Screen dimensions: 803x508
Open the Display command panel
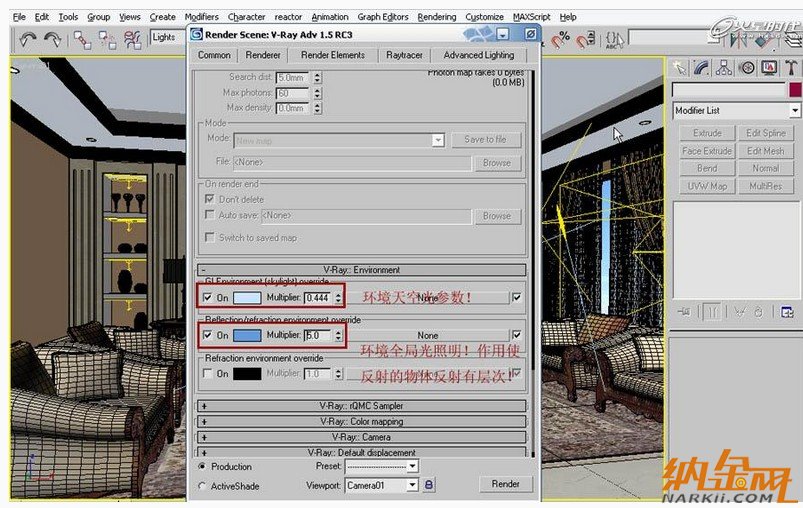[x=769, y=68]
